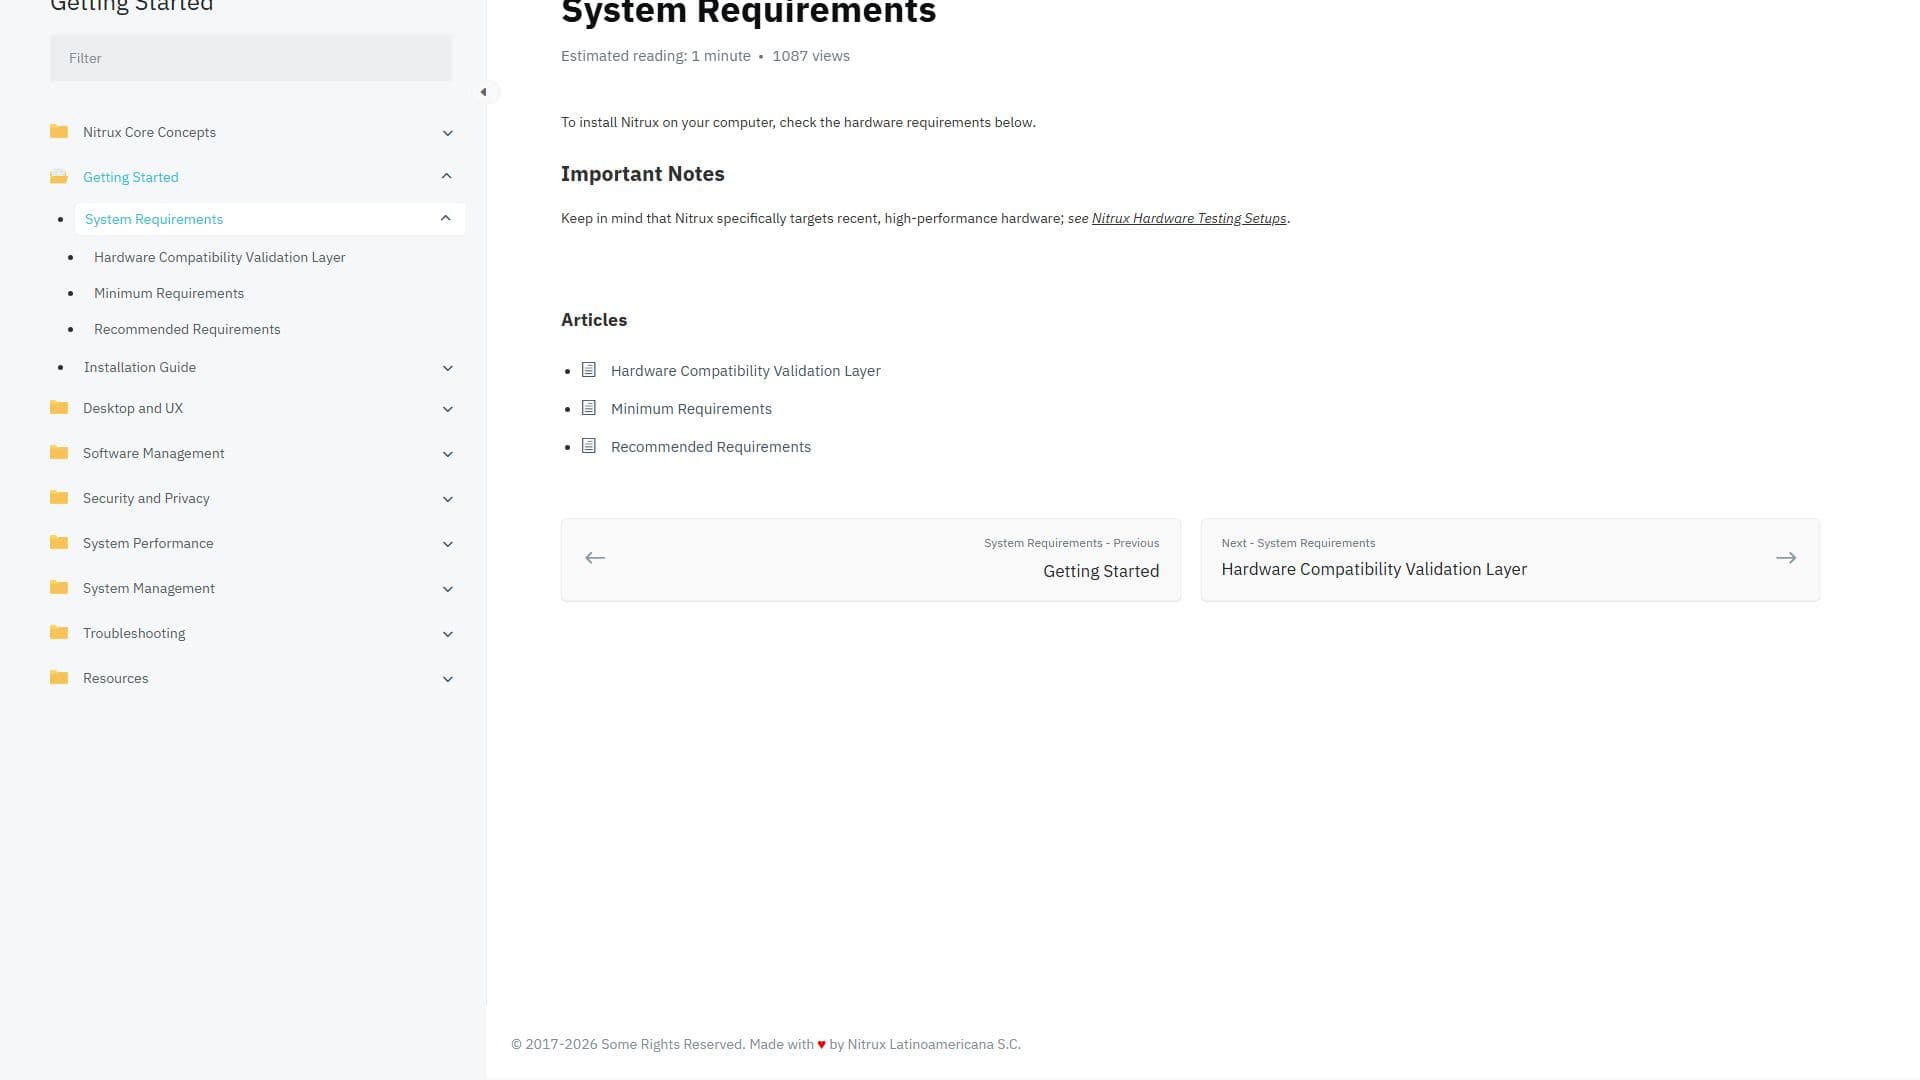Open Recommended Requirements article link
Screen dimensions: 1920x1080
click(711, 447)
